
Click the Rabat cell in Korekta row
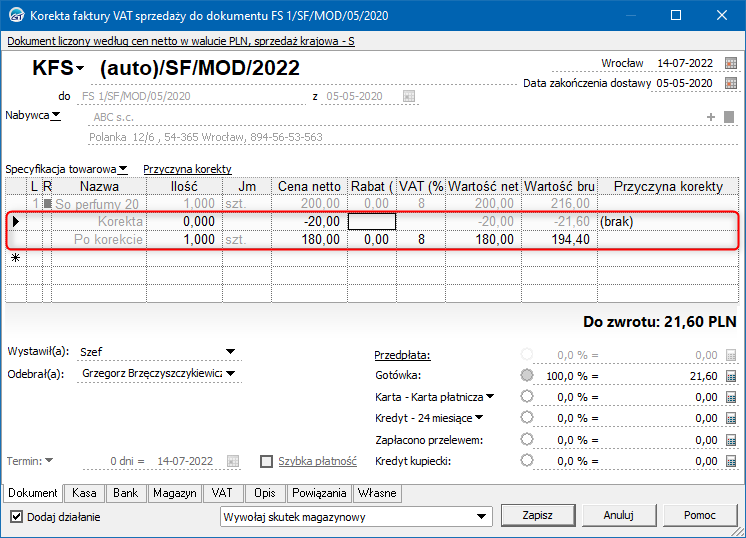click(372, 222)
